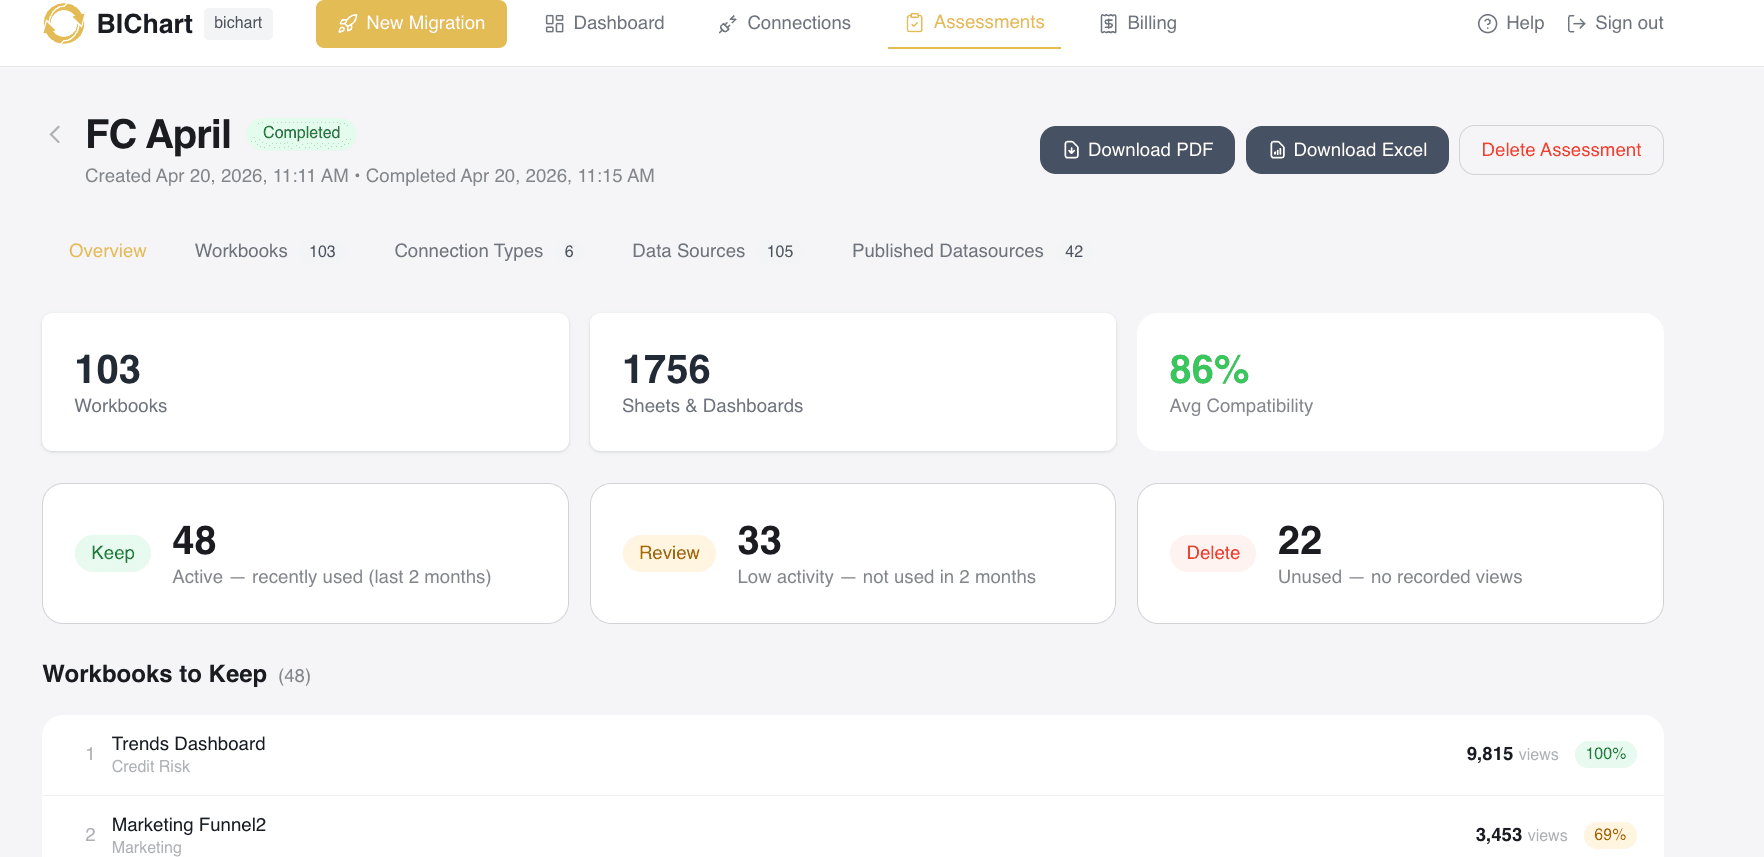Click the red Delete badge
The image size is (1764, 857).
coord(1213,553)
